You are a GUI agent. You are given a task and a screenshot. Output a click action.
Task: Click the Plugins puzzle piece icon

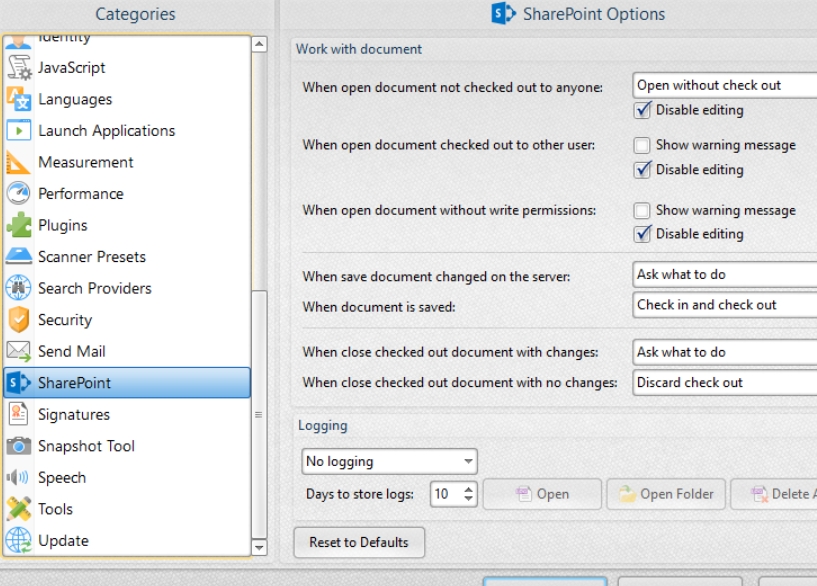tap(19, 226)
